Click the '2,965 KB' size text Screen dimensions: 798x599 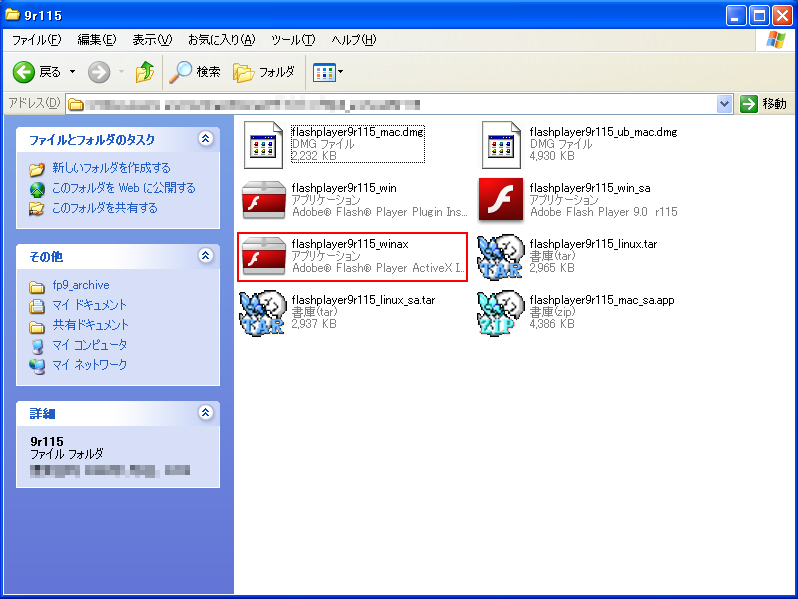point(552,268)
